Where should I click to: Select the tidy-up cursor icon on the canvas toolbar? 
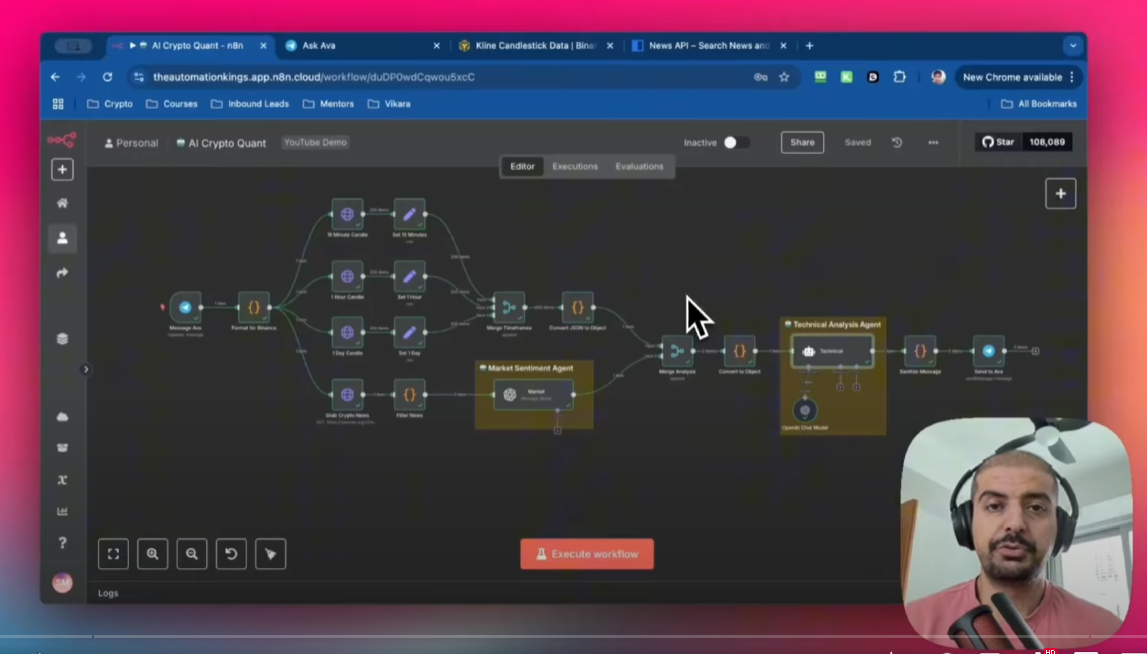(270, 554)
